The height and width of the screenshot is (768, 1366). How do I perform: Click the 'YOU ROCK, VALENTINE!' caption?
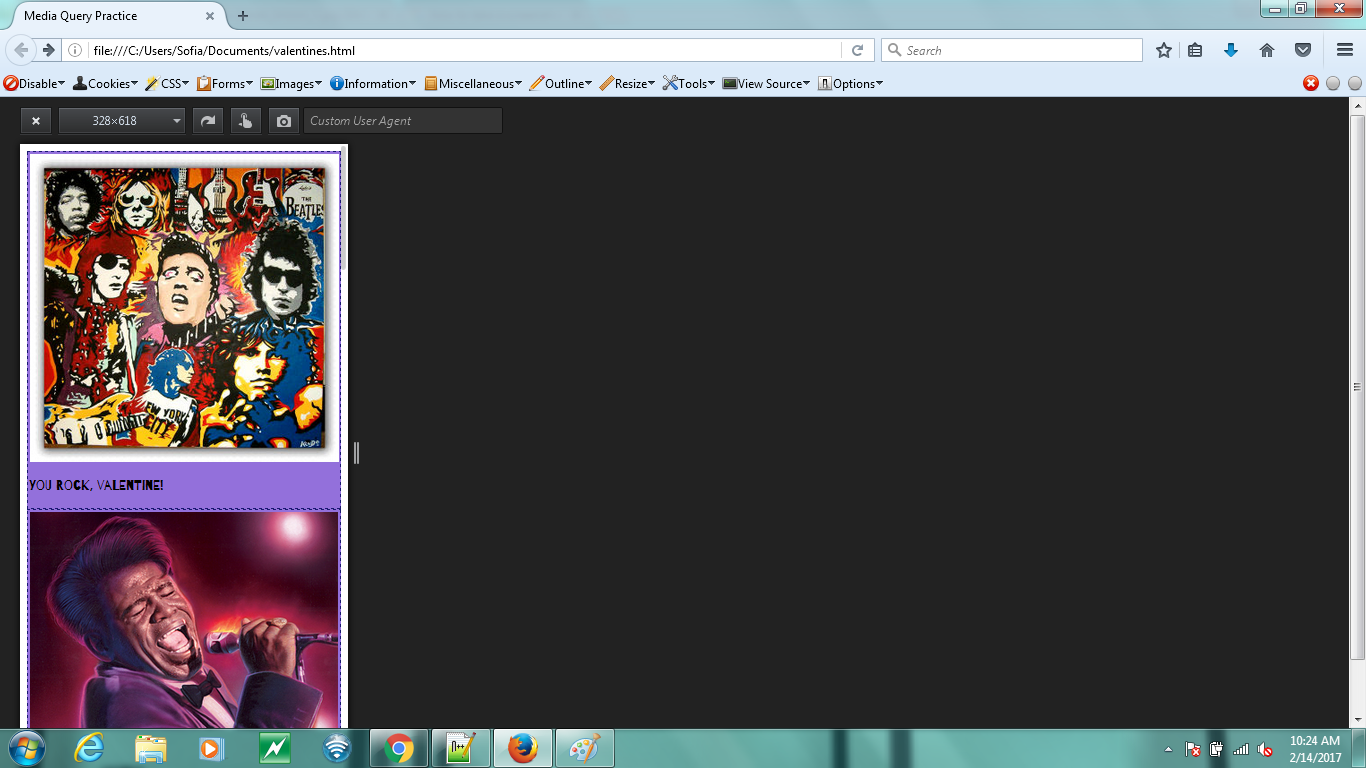coord(96,485)
